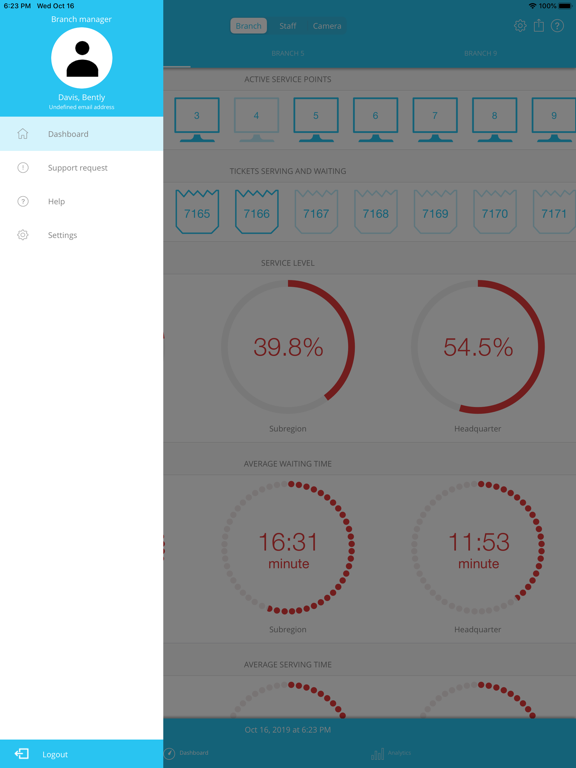The height and width of the screenshot is (768, 576).
Task: Click the home icon beside Dashboard
Action: [23, 134]
